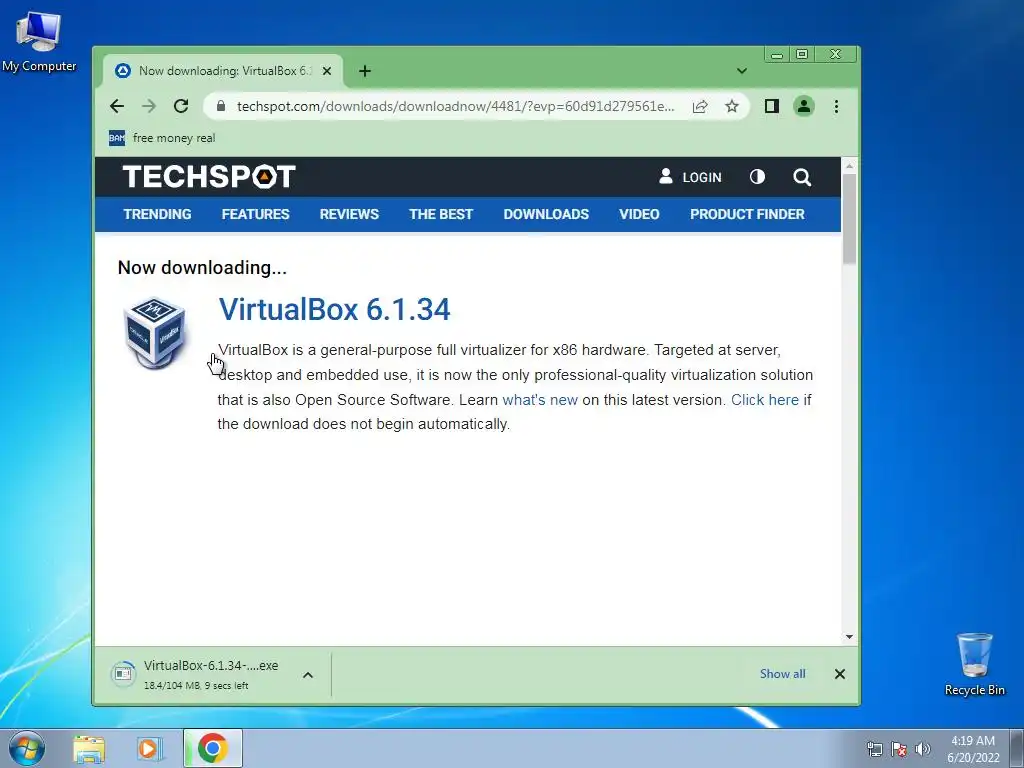Expand the tab search chevron

point(742,71)
